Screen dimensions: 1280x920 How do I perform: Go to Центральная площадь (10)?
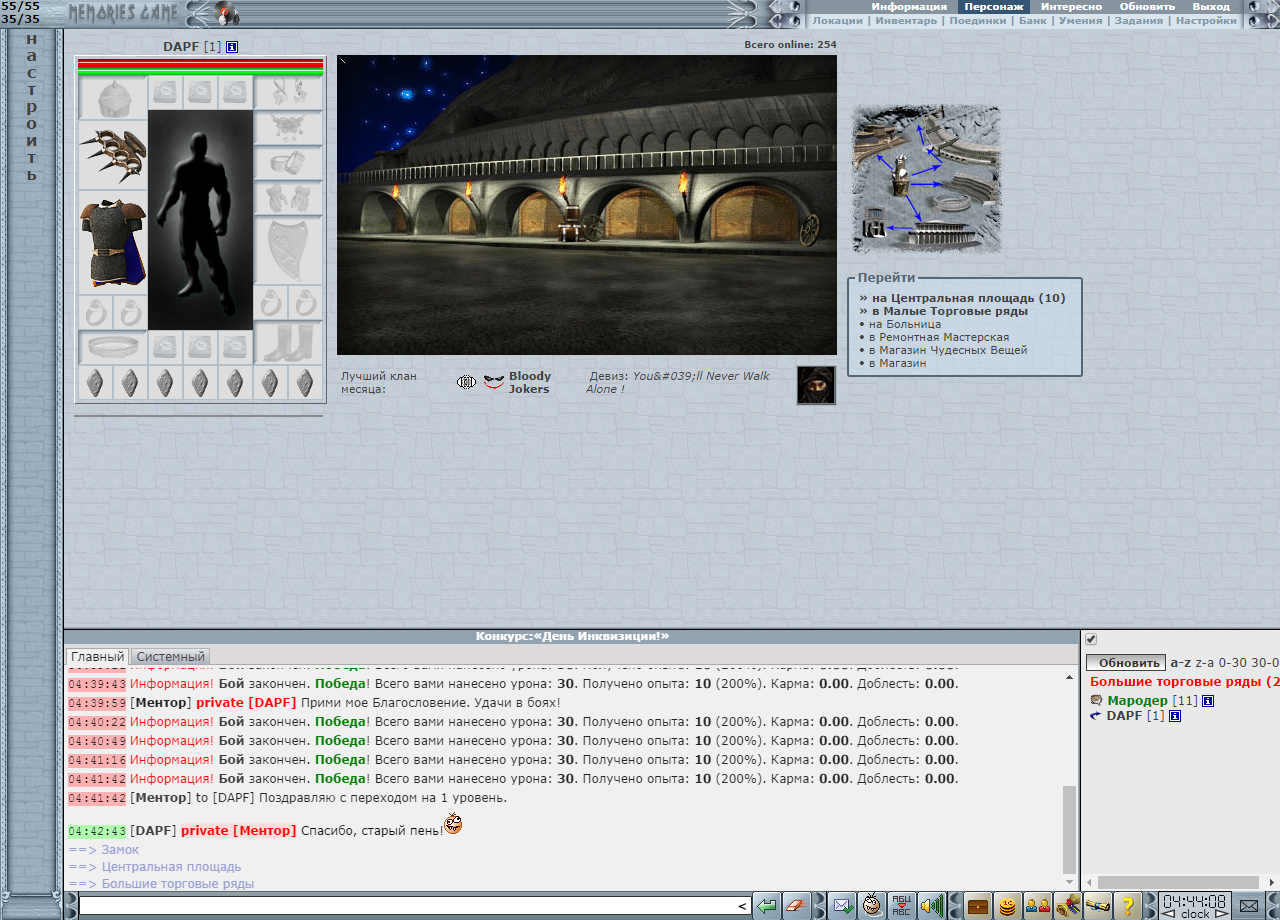coord(968,298)
